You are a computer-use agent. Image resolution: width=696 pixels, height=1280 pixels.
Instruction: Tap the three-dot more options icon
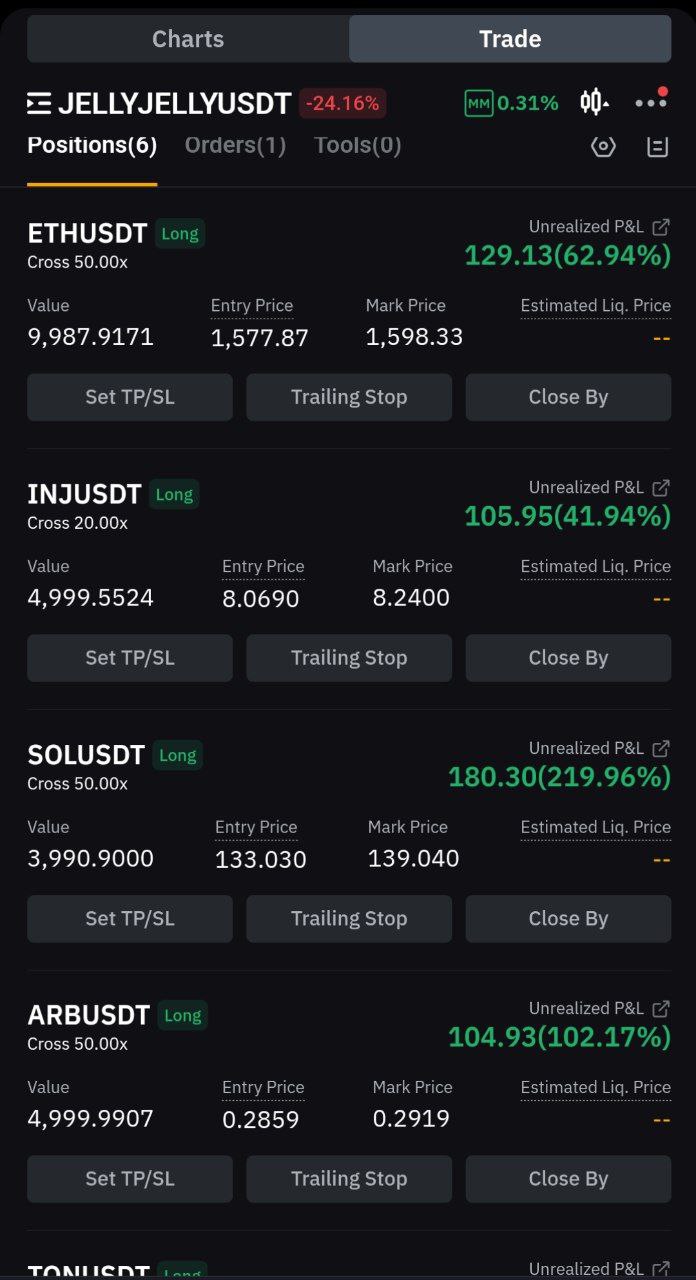(650, 102)
